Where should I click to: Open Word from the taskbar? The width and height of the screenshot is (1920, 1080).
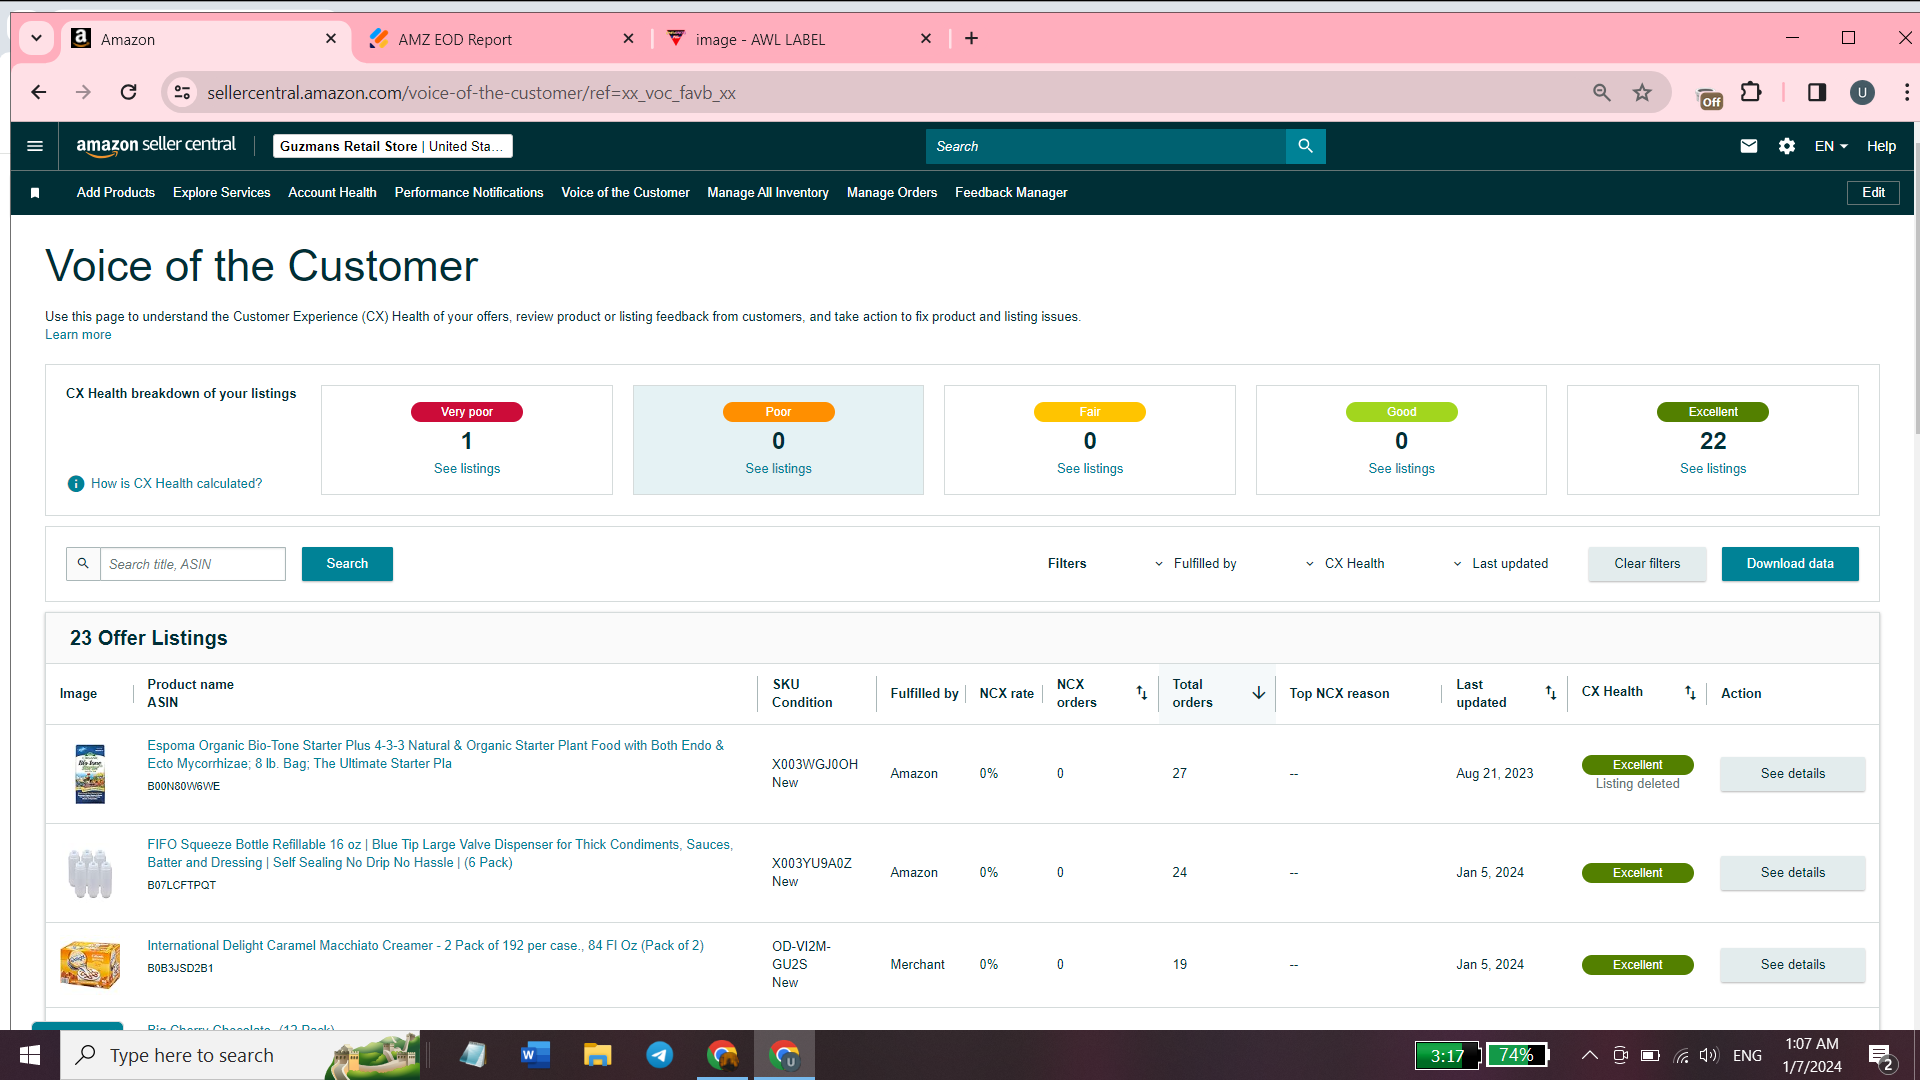pyautogui.click(x=536, y=1055)
